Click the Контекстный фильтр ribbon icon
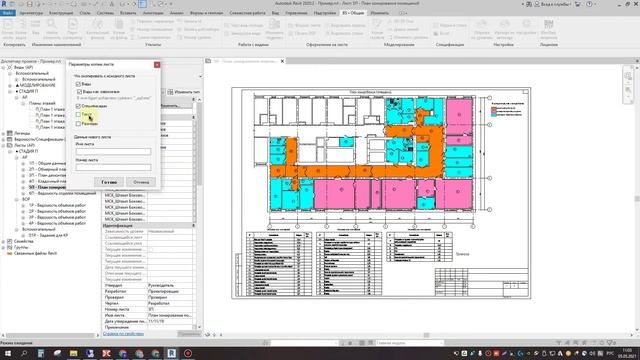This screenshot has width=640, height=360. (x=98, y=29)
